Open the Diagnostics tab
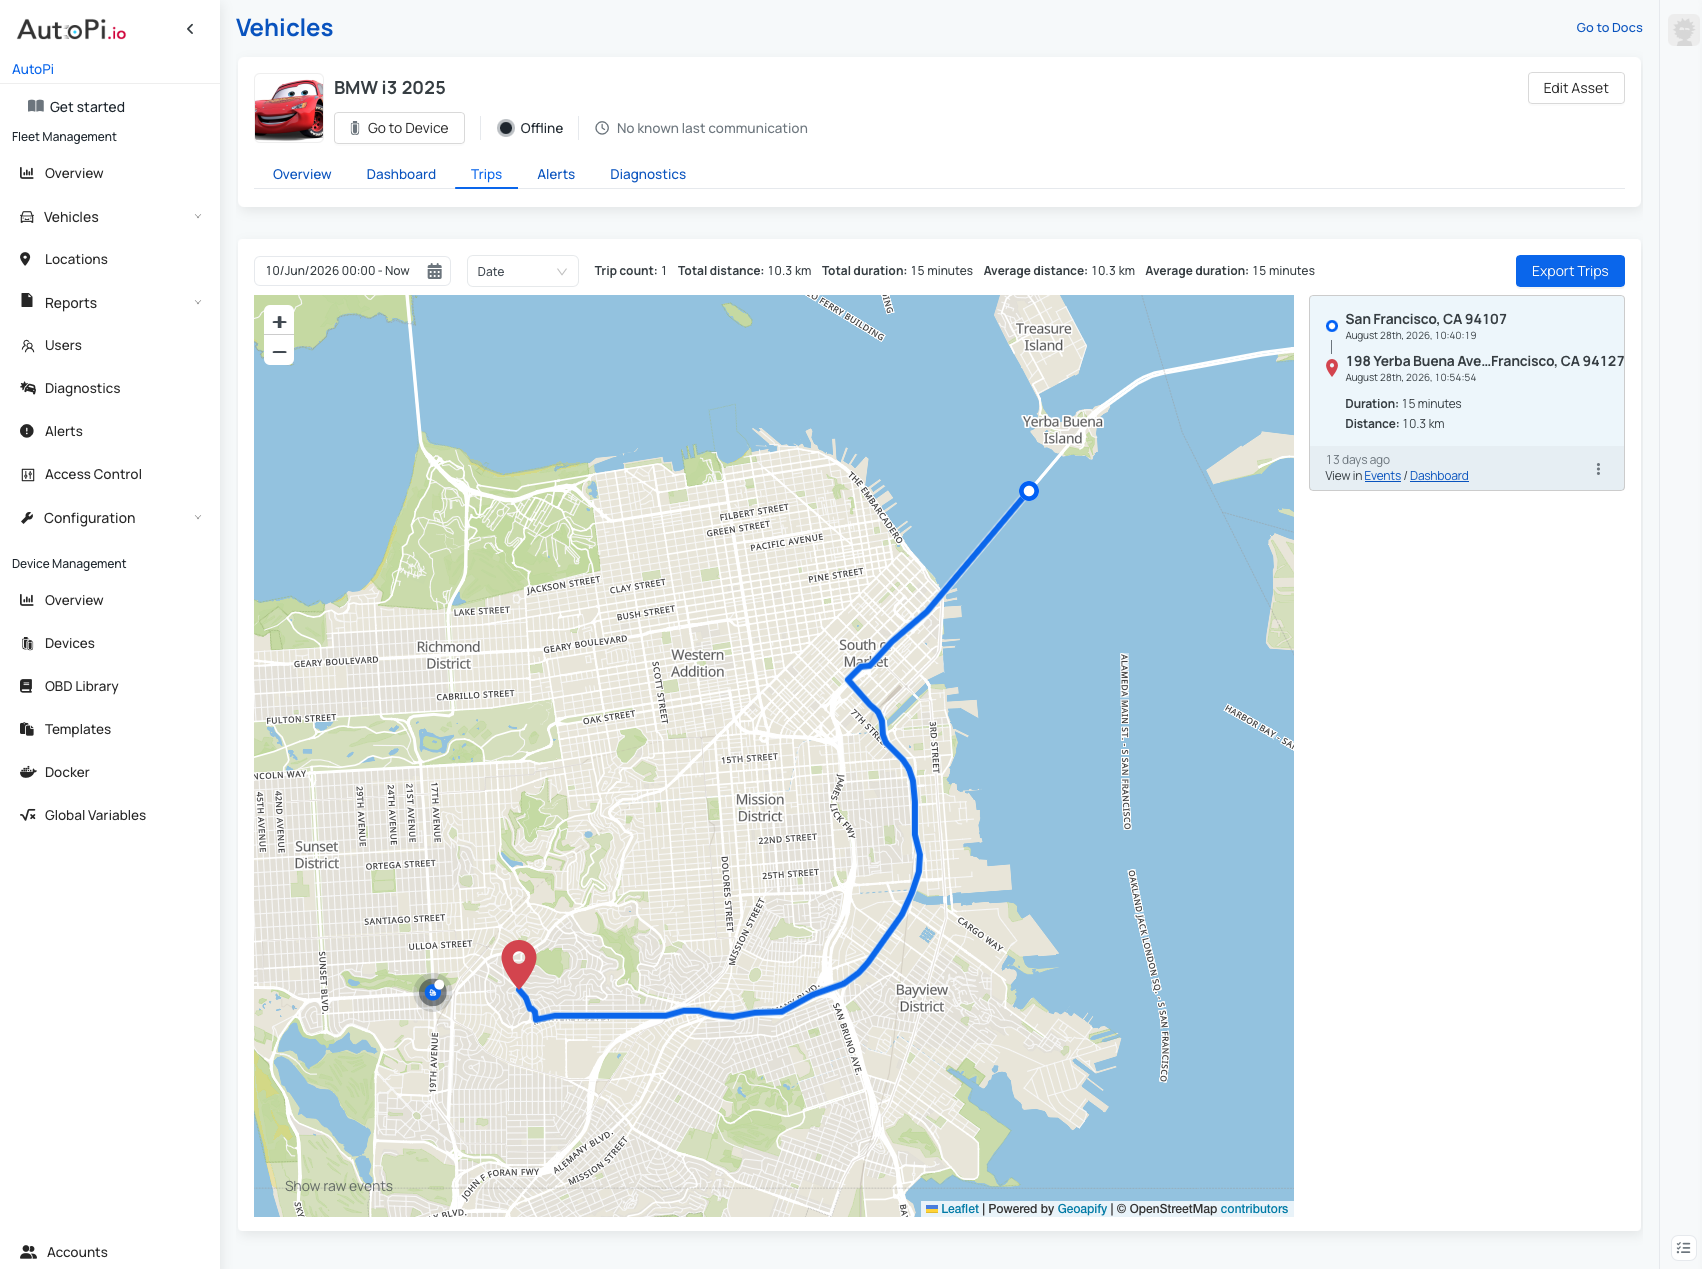 pyautogui.click(x=648, y=174)
